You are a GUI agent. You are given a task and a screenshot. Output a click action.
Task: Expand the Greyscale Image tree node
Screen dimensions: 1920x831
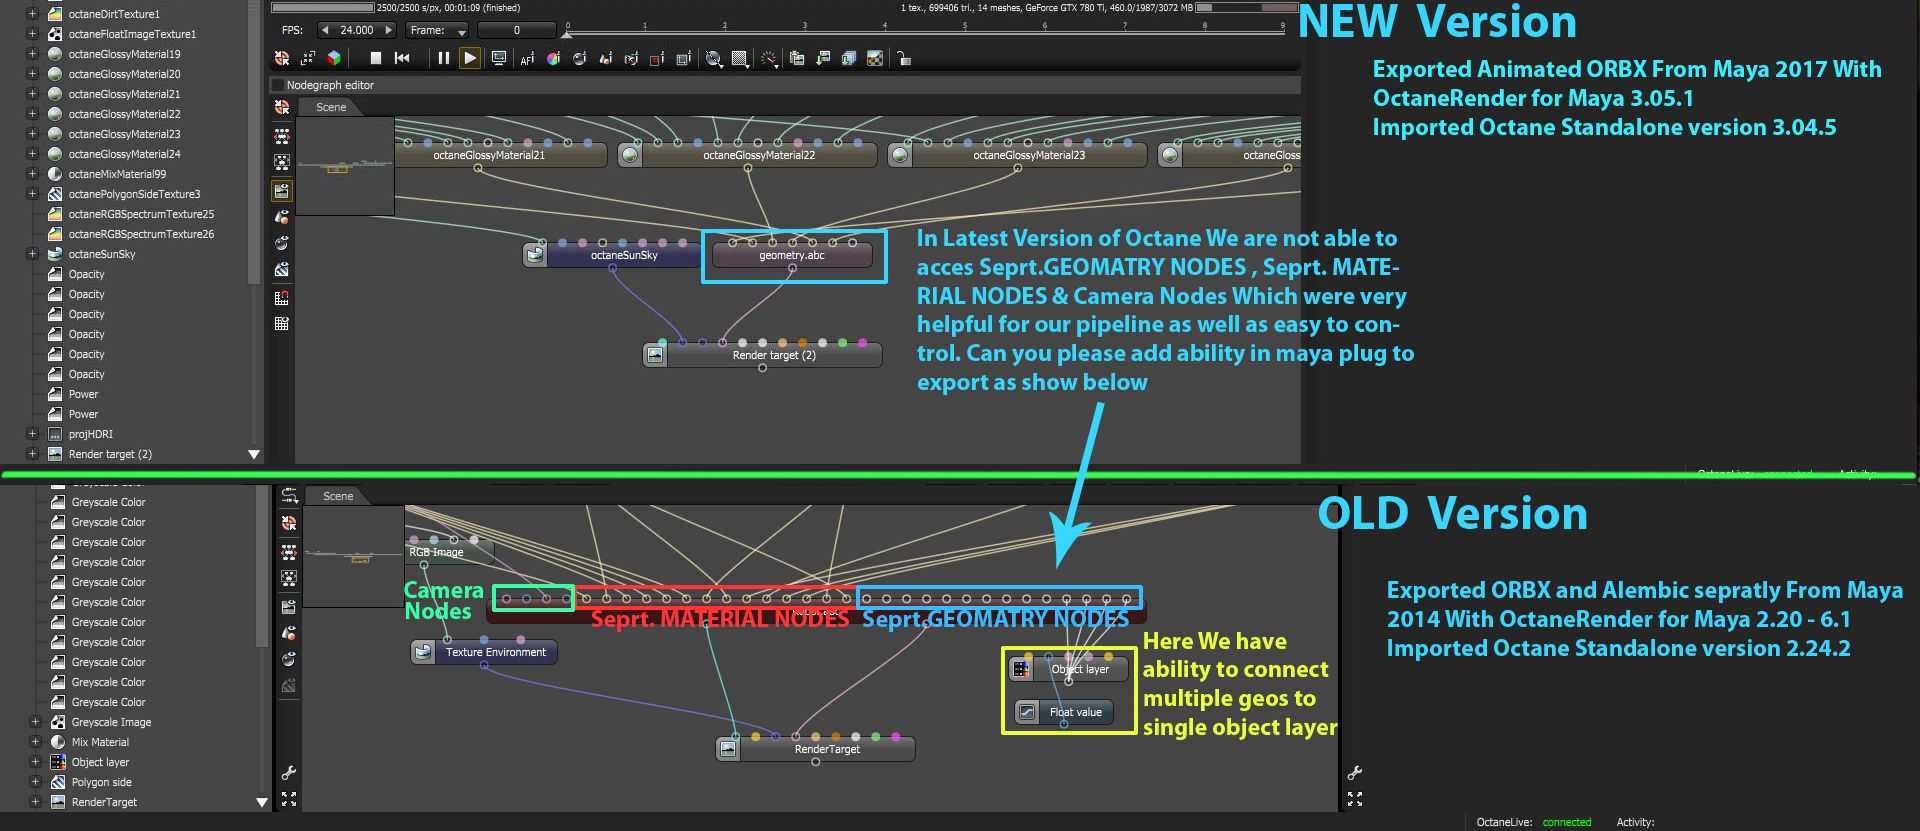(x=35, y=722)
